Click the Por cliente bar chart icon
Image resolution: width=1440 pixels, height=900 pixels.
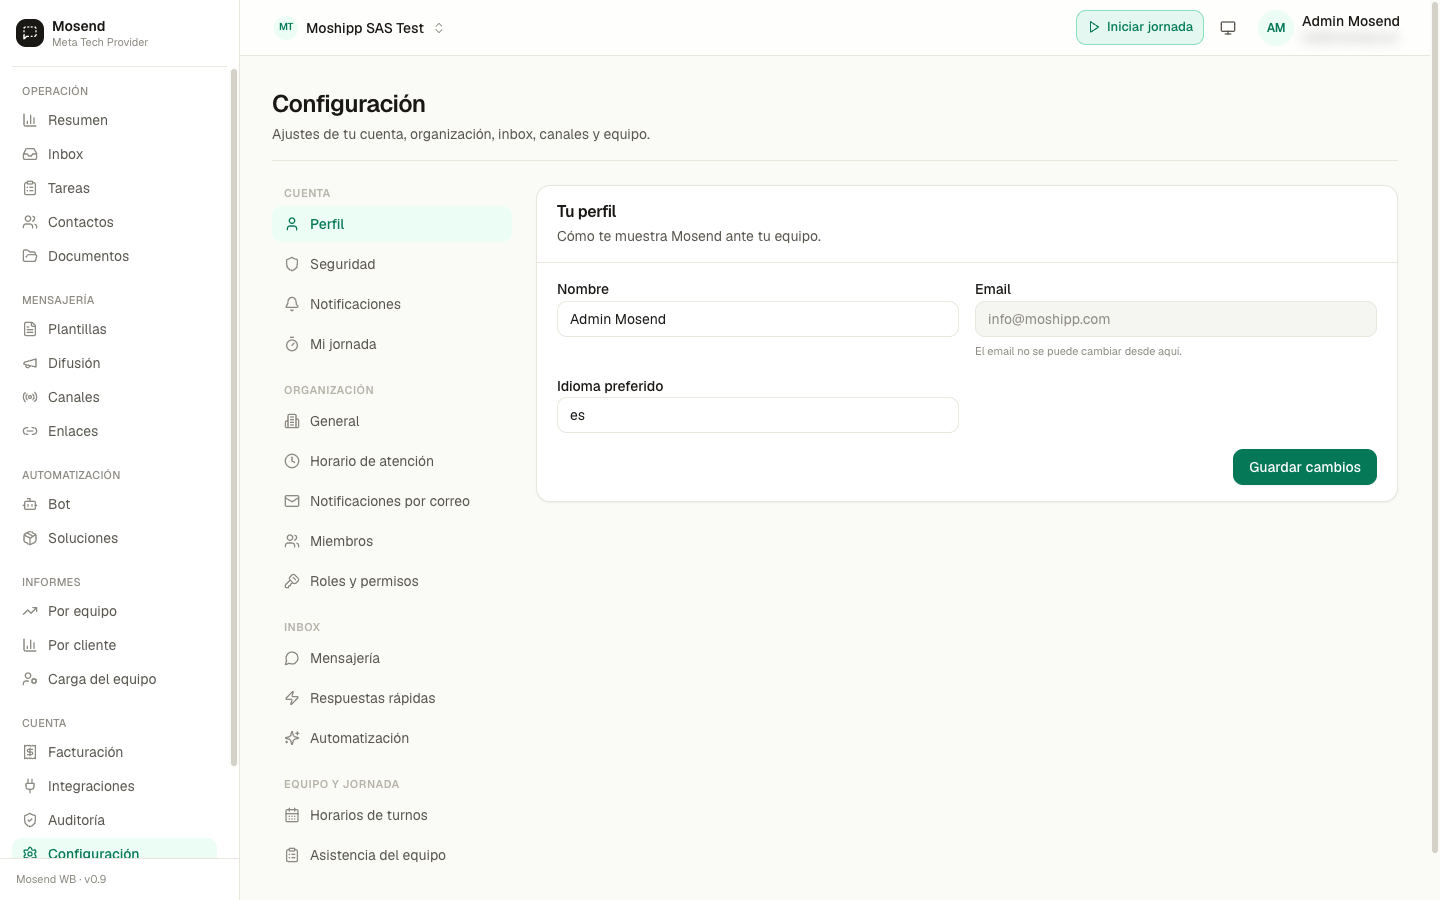point(30,645)
